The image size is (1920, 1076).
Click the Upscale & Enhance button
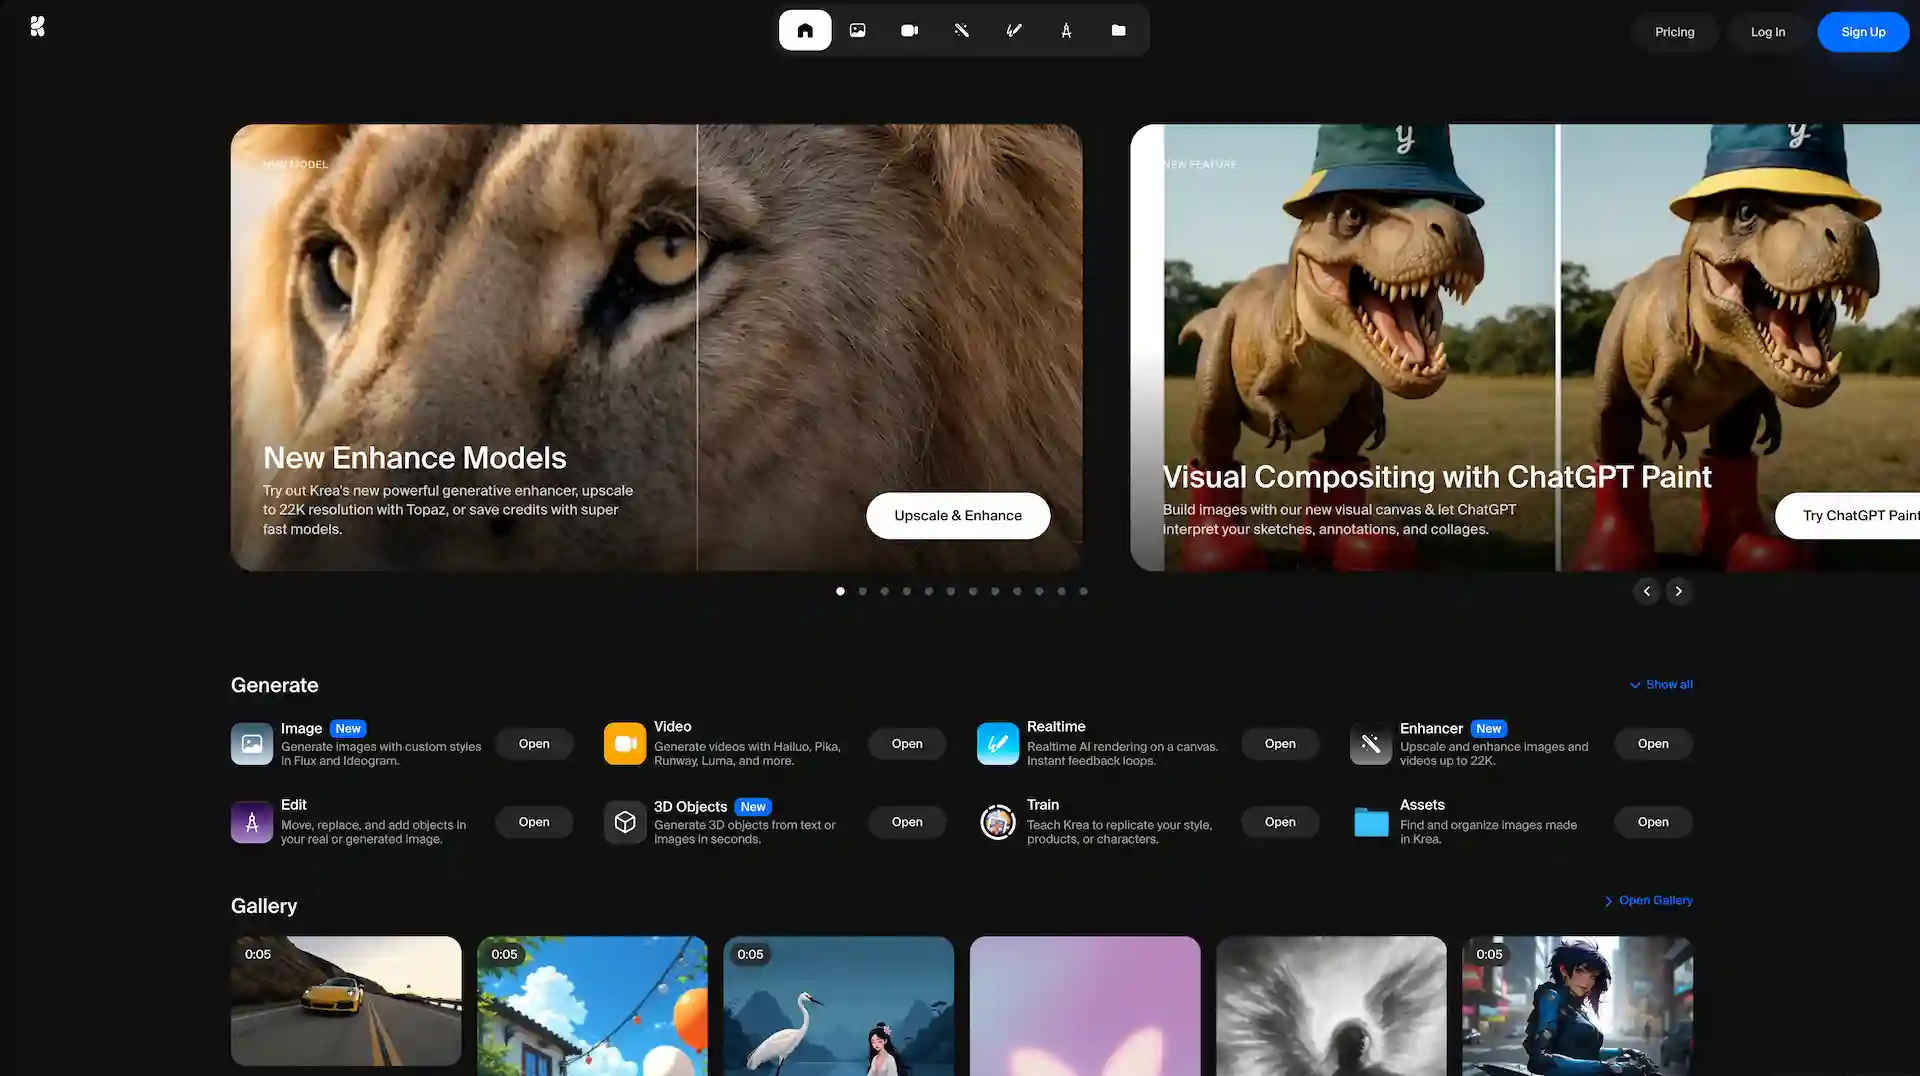tap(958, 516)
